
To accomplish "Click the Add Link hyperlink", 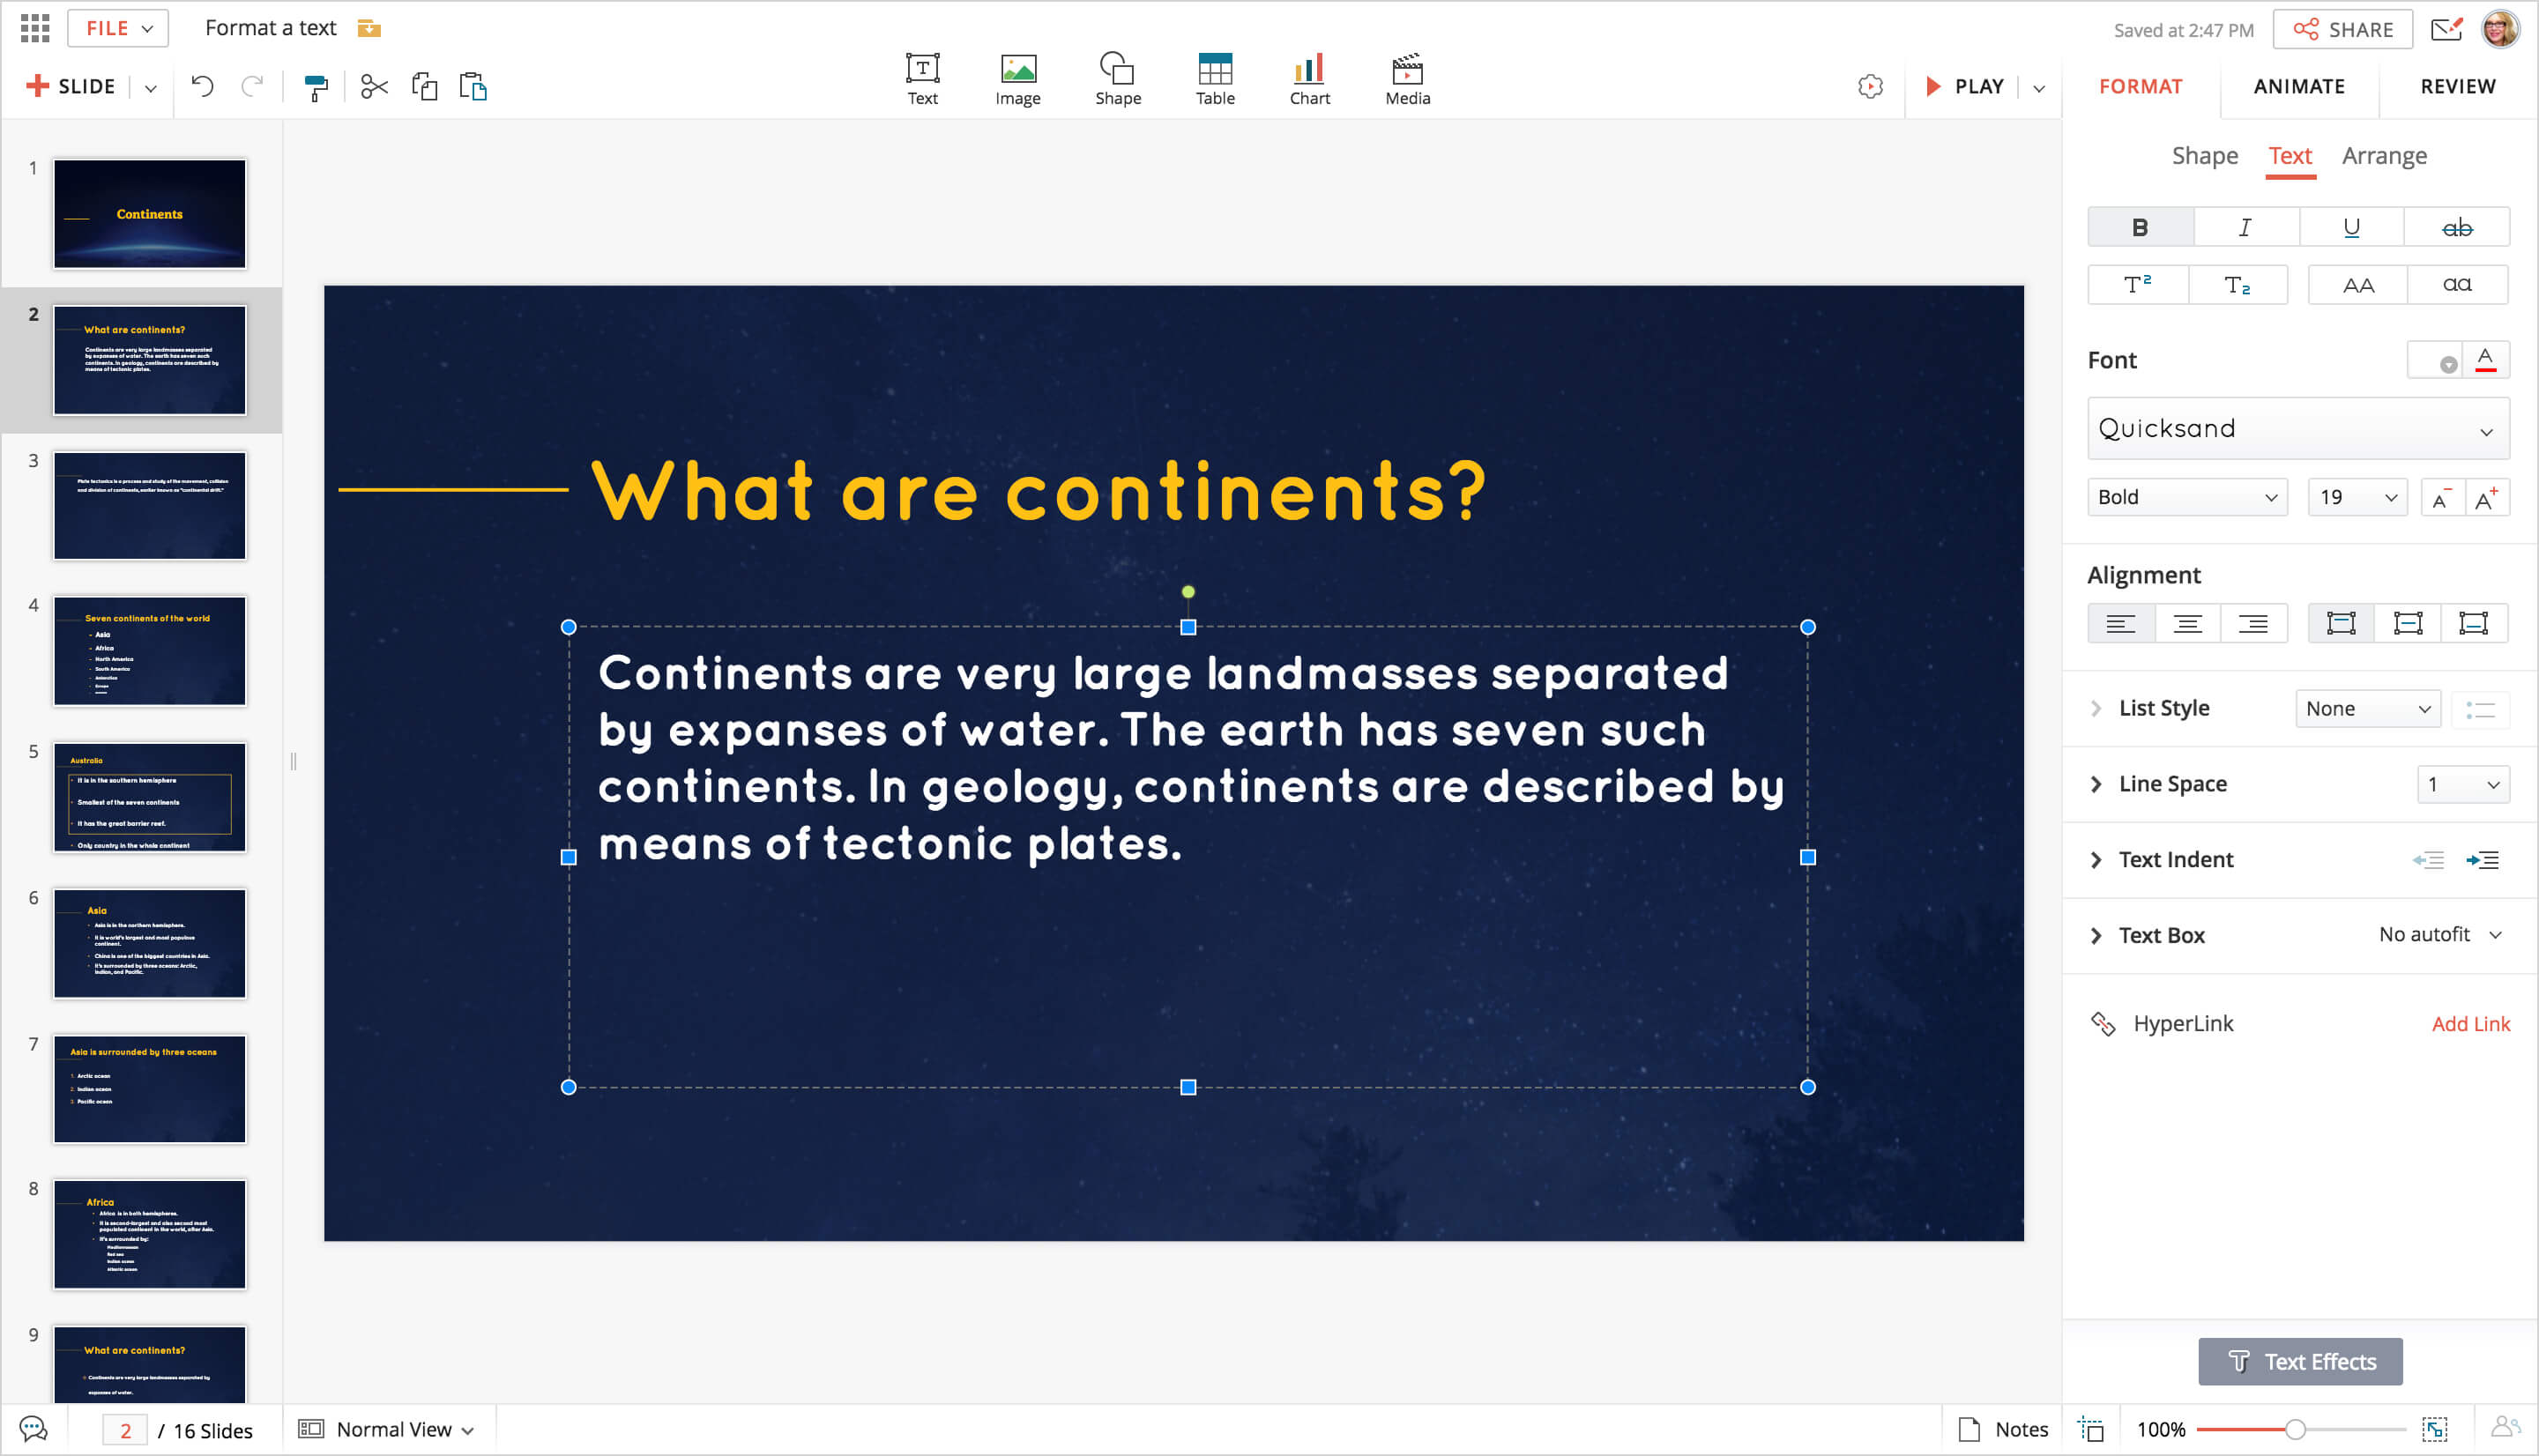I will (x=2470, y=1024).
